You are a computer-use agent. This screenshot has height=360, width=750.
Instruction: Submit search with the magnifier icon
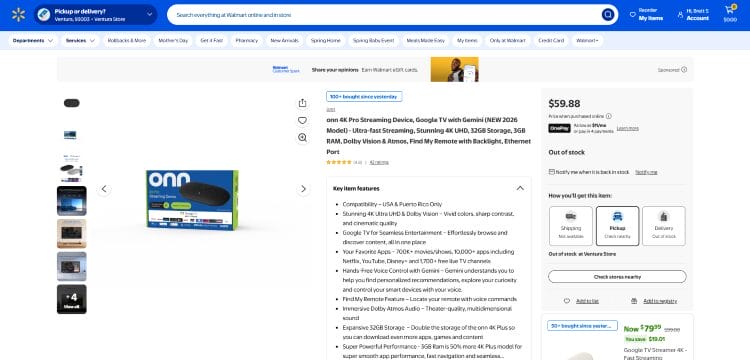(607, 15)
